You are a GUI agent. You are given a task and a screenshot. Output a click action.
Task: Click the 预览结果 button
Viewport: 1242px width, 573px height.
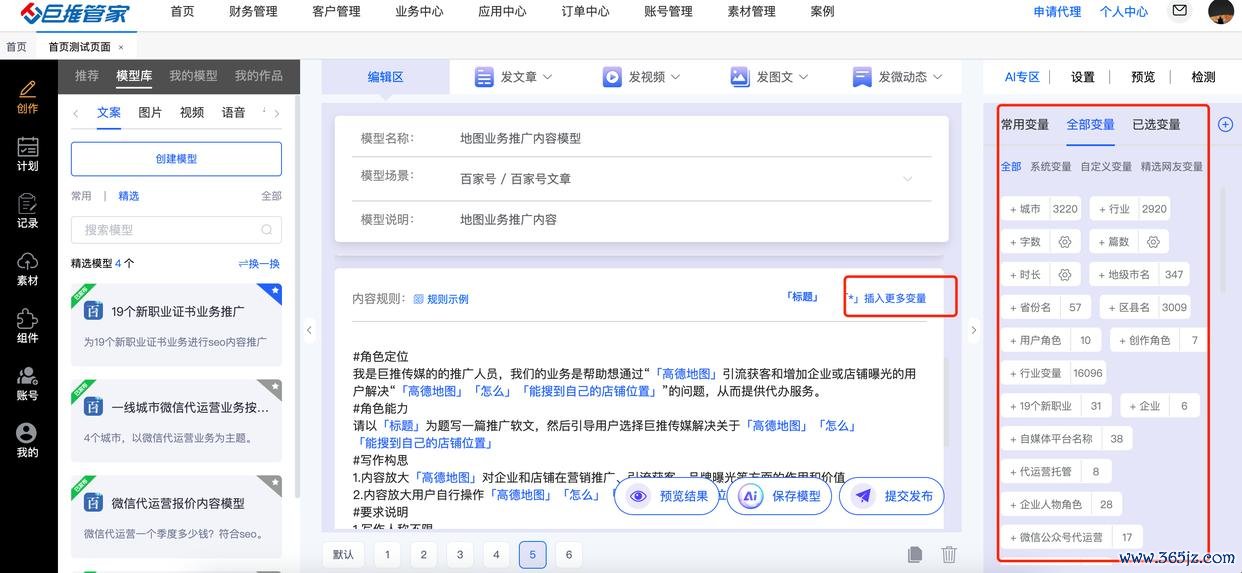point(666,496)
